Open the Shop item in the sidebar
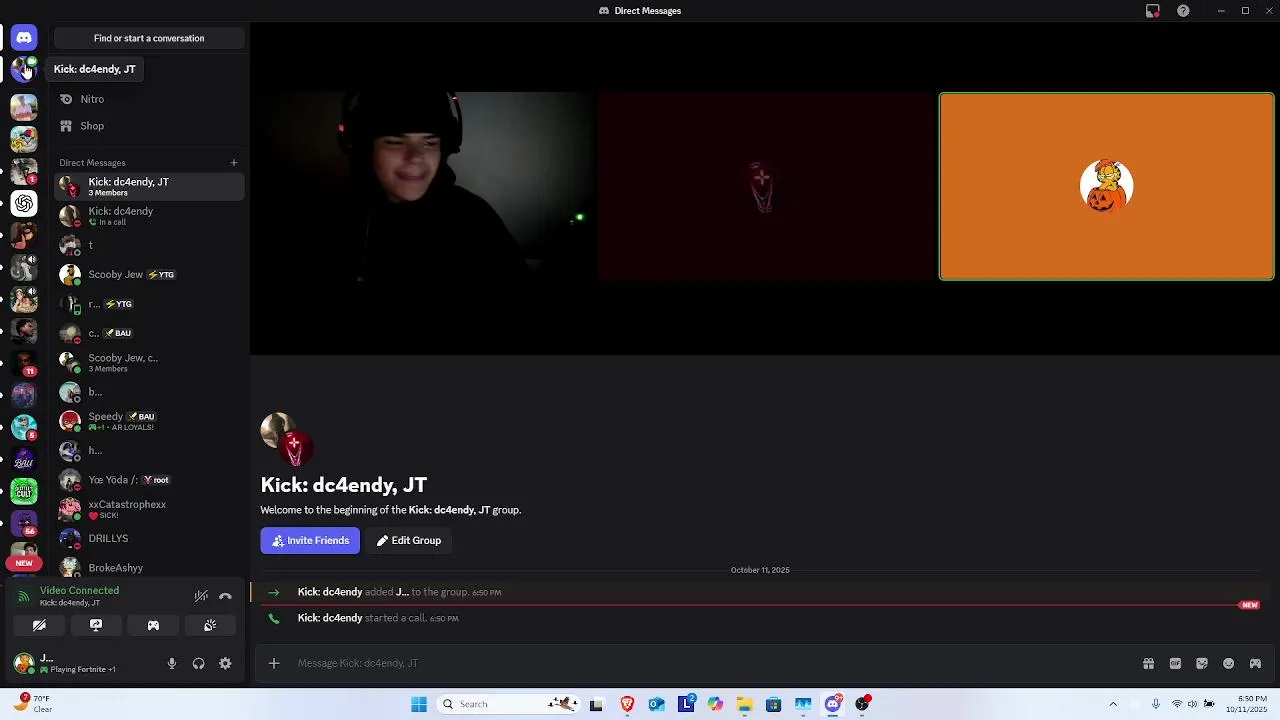This screenshot has height=720, width=1280. [149, 126]
